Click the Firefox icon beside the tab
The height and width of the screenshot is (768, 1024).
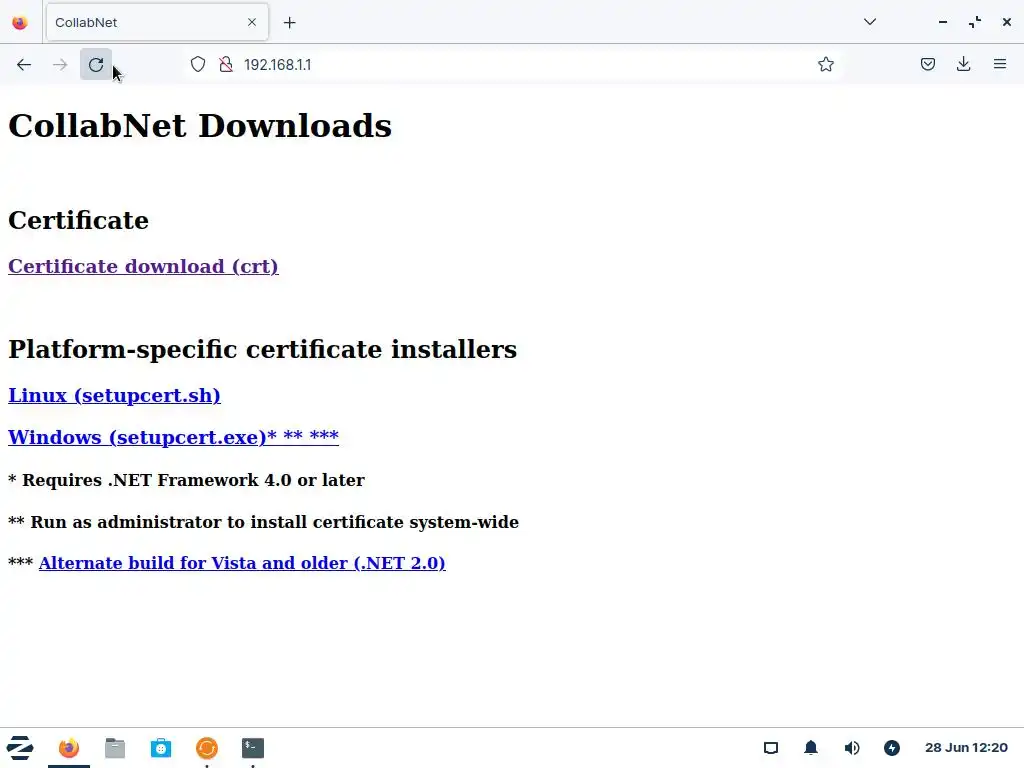pos(20,23)
